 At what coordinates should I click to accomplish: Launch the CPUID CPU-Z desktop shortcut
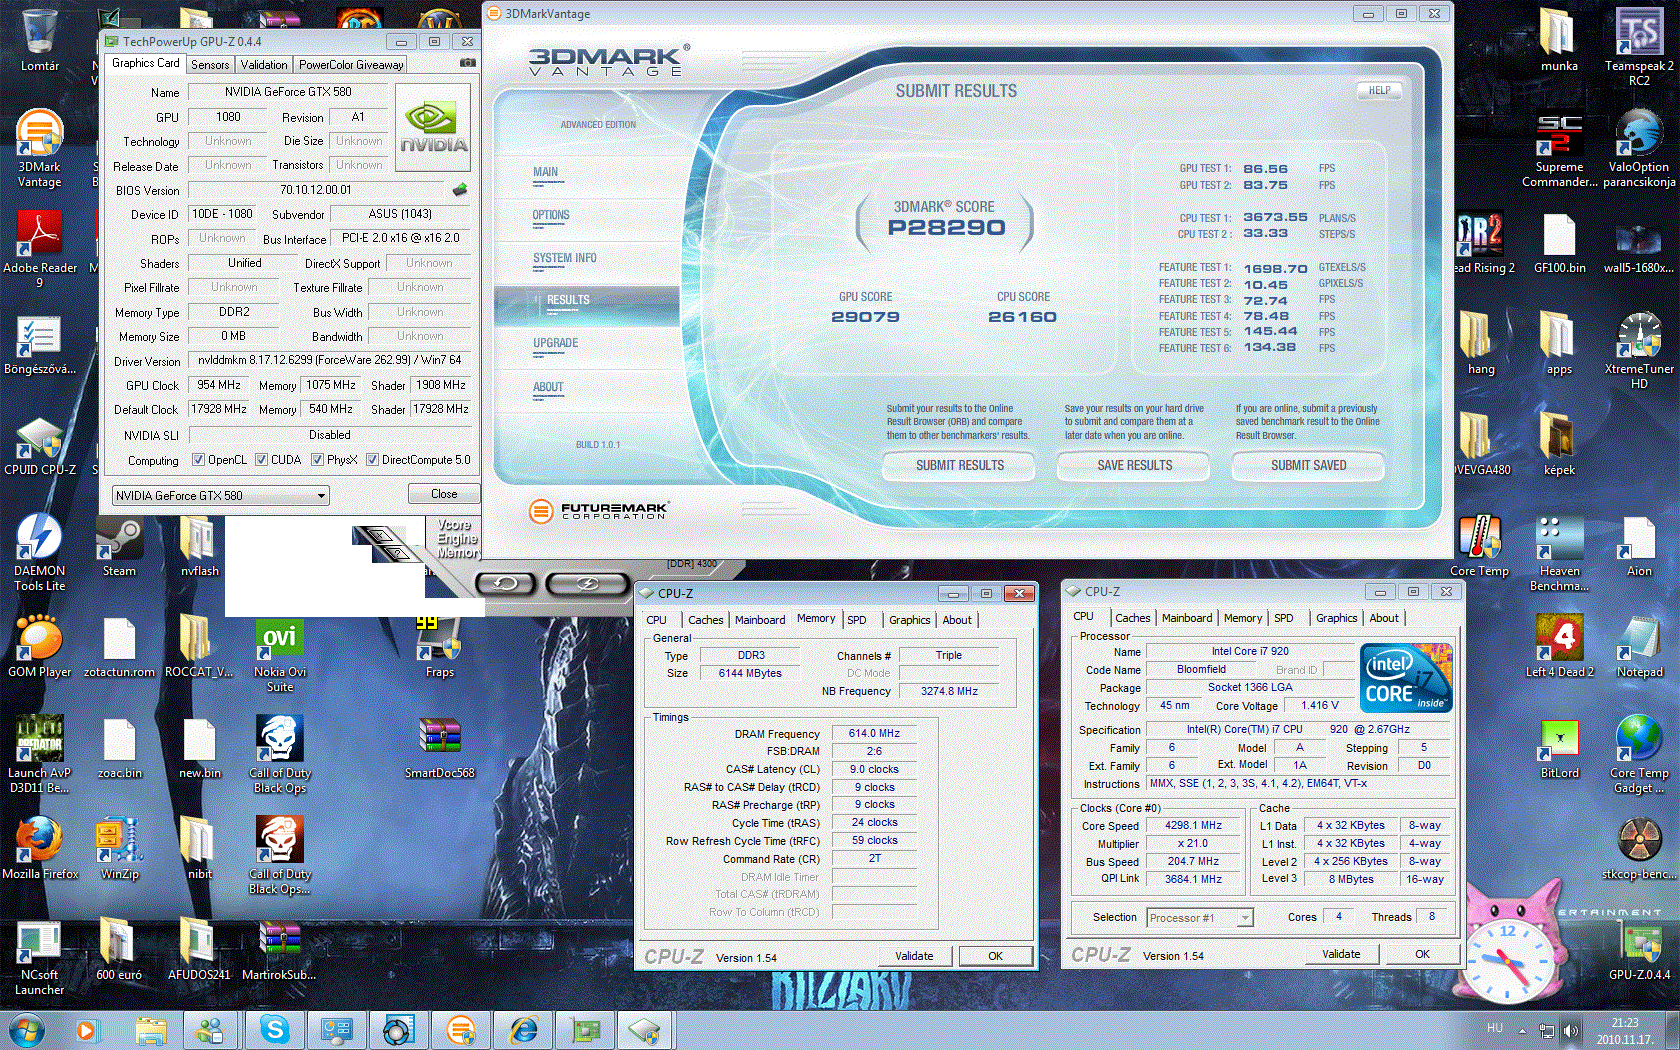click(x=40, y=446)
